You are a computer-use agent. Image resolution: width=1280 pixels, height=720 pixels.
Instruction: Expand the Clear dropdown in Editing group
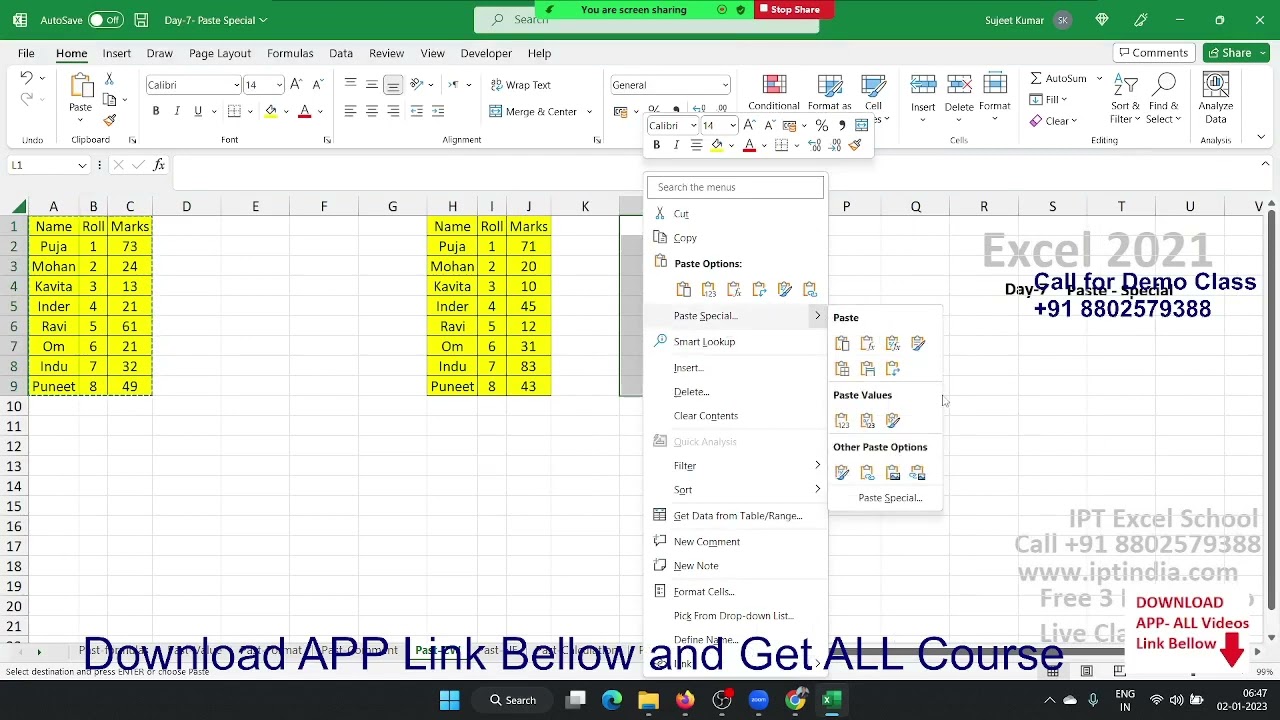coord(1074,121)
